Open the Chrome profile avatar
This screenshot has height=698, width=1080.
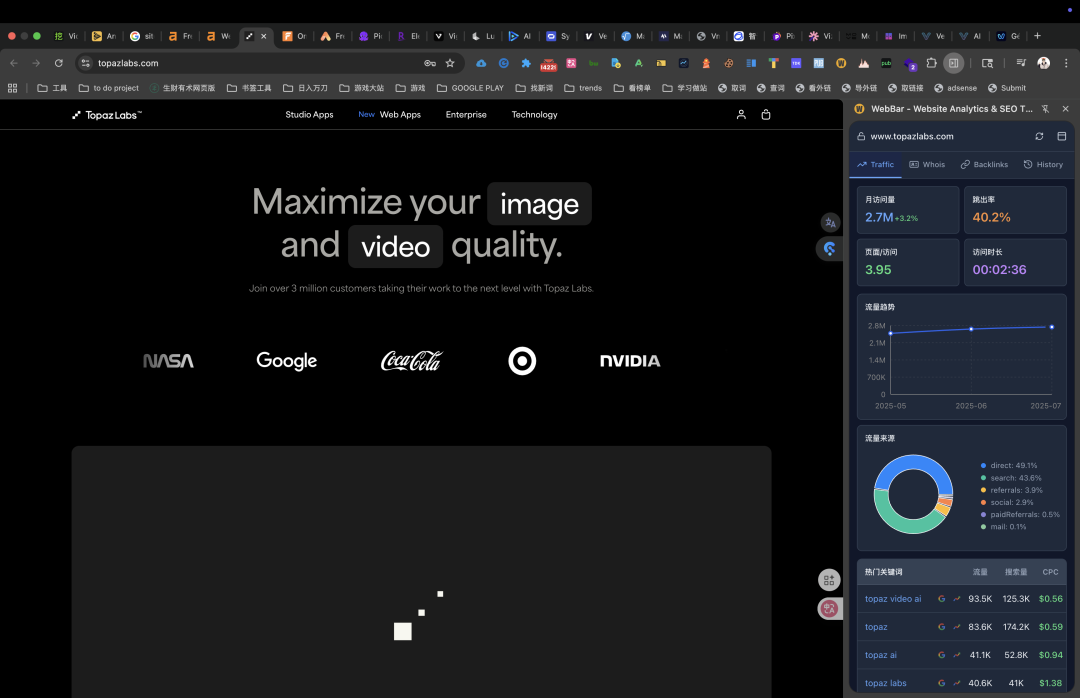1043,63
